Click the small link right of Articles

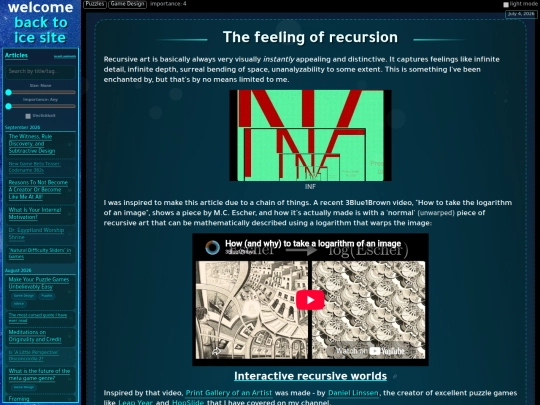point(65,56)
